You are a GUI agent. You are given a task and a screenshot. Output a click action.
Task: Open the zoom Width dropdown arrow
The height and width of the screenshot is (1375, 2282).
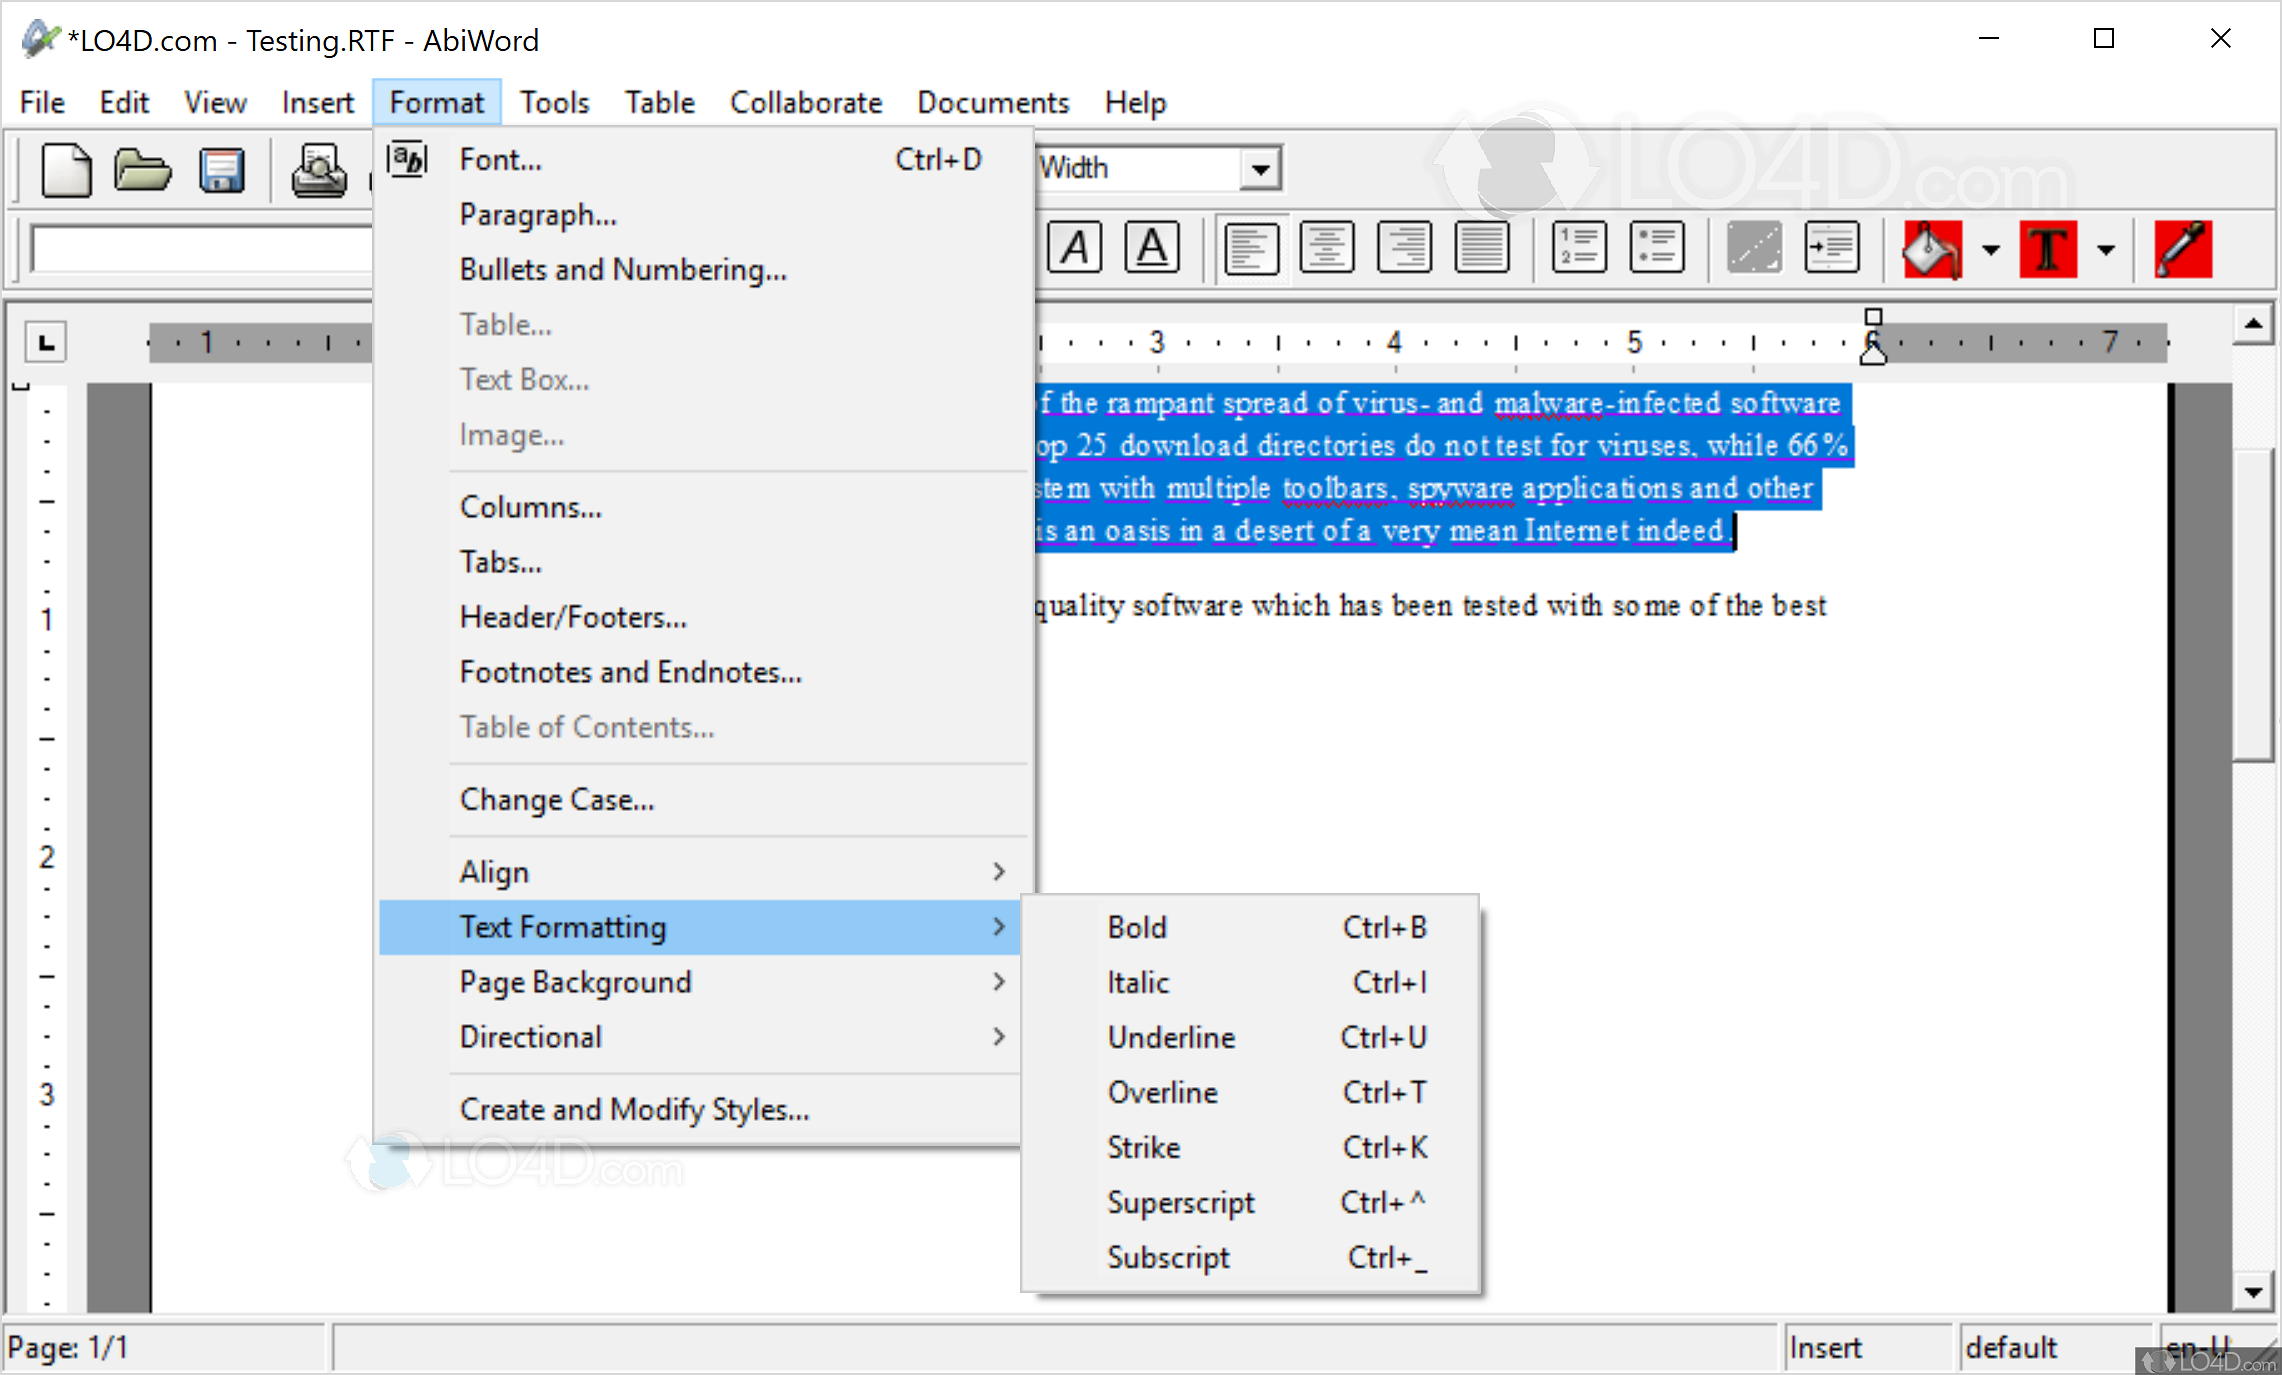point(1261,169)
